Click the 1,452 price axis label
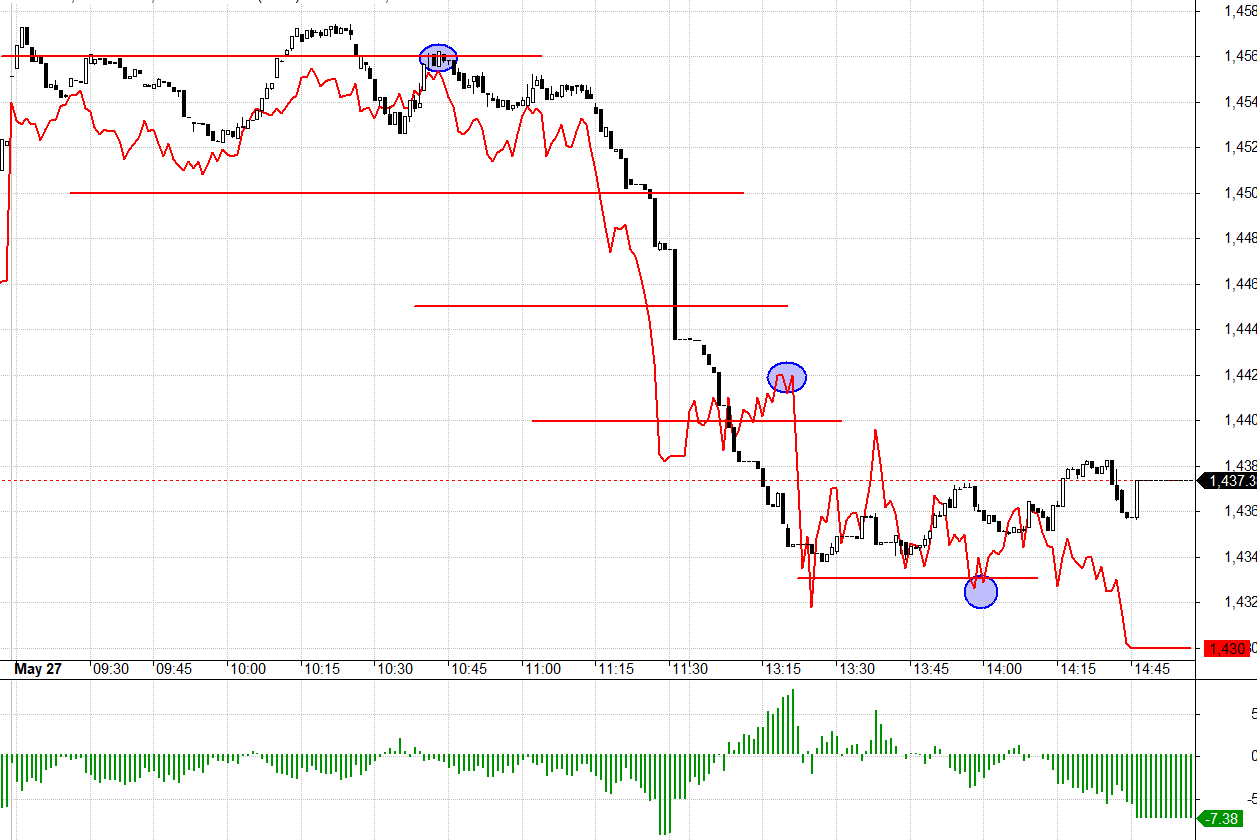The height and width of the screenshot is (840, 1257). click(1240, 147)
